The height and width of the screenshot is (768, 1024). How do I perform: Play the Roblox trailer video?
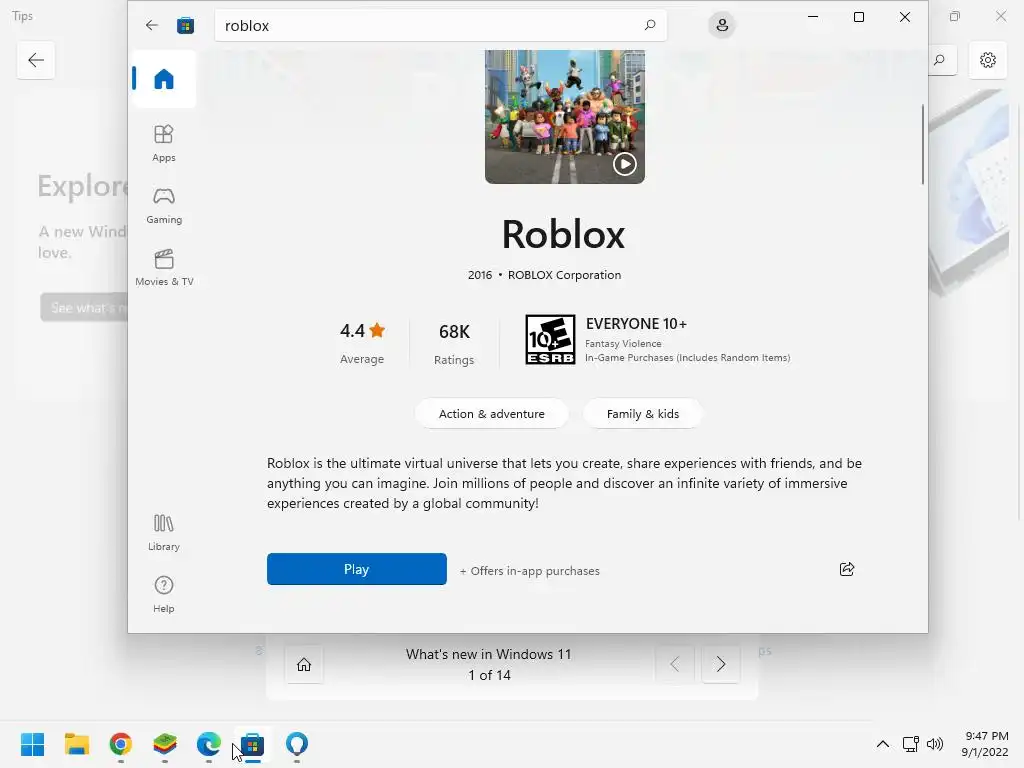point(624,163)
